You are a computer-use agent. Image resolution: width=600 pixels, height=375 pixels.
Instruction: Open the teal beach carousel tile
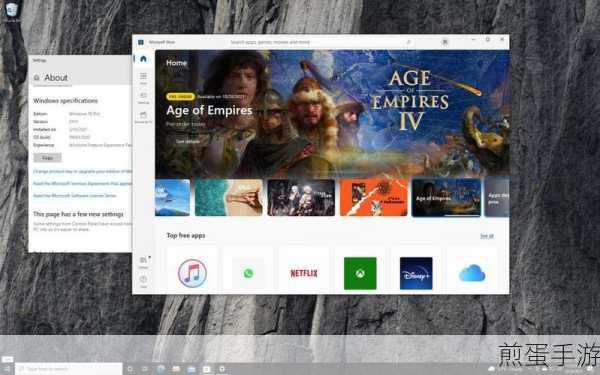coord(229,197)
